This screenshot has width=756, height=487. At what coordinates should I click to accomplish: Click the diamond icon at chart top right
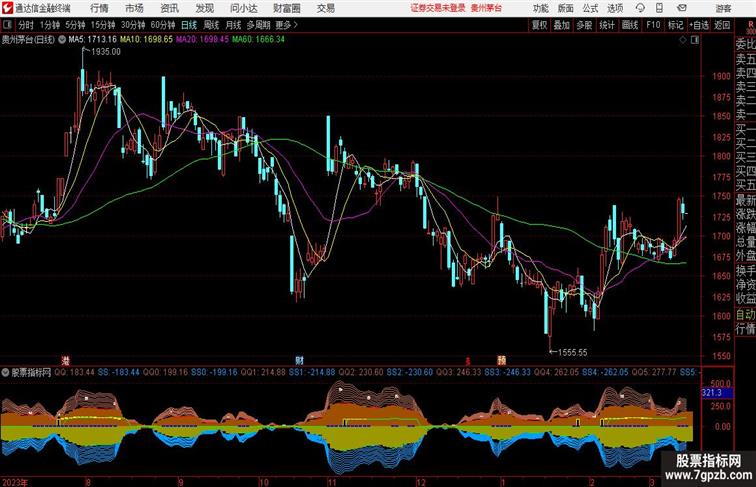coord(683,40)
